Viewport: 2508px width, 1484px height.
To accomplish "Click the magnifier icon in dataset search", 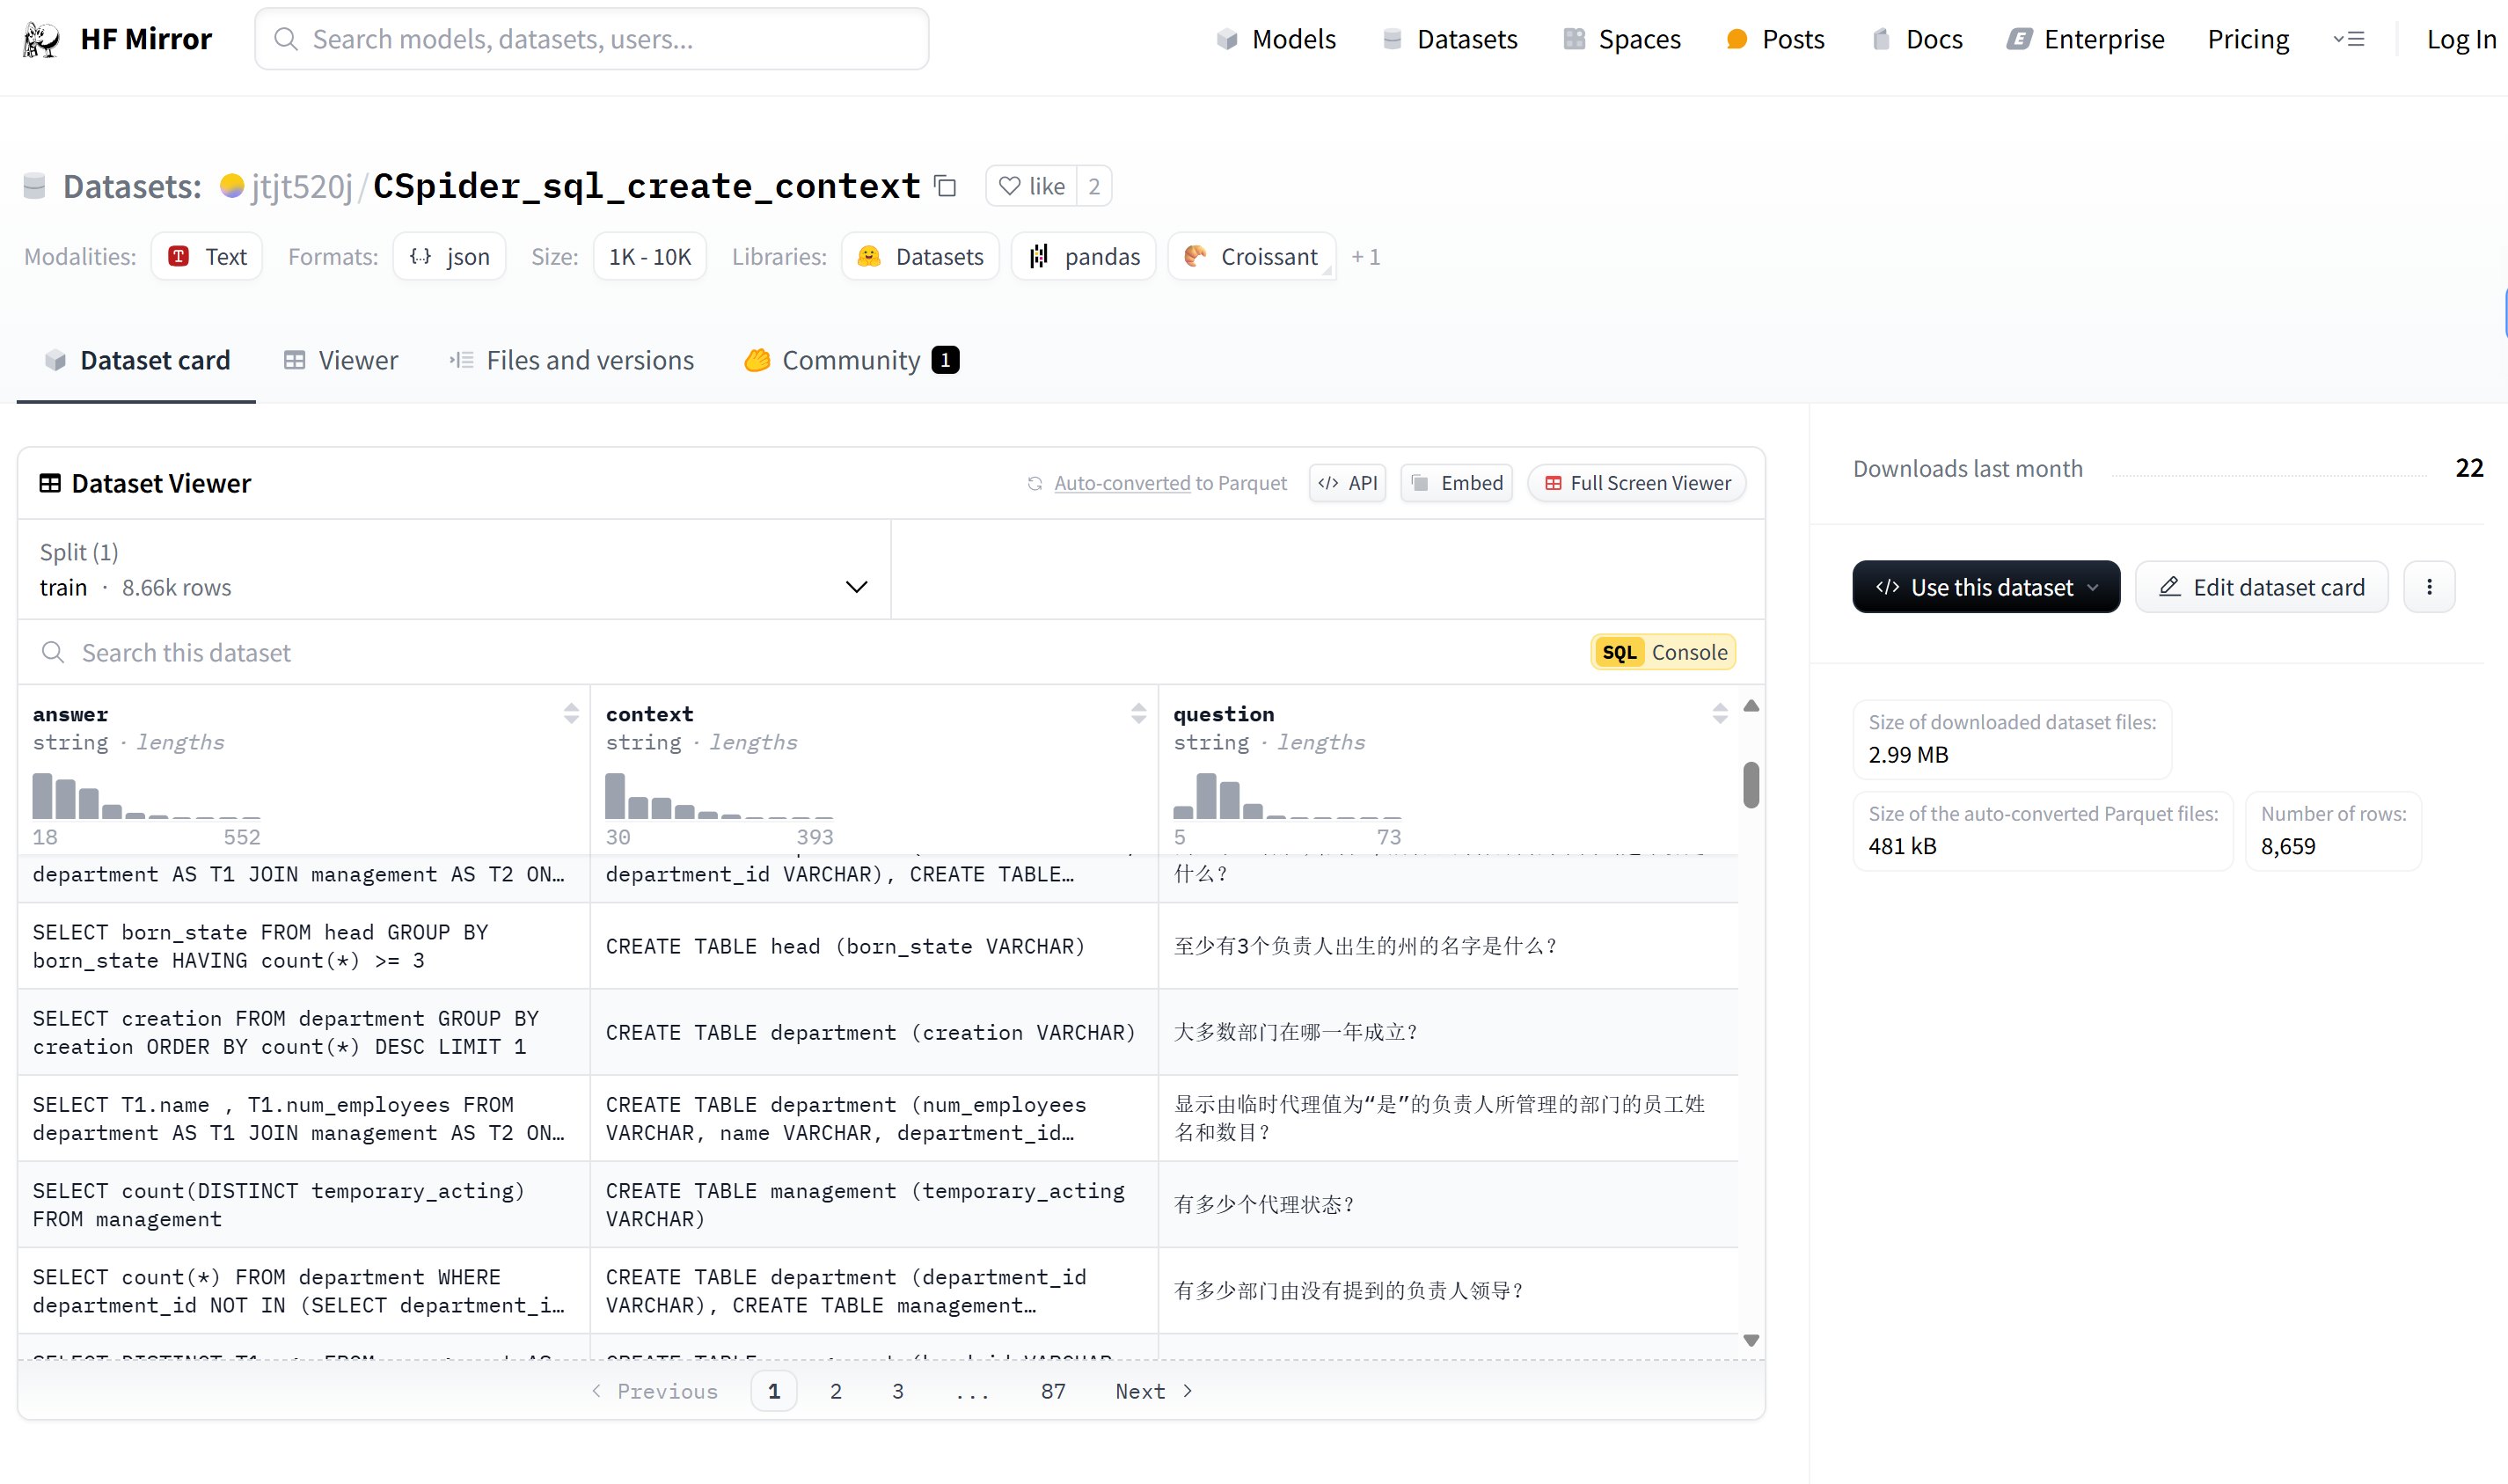I will coord(53,653).
